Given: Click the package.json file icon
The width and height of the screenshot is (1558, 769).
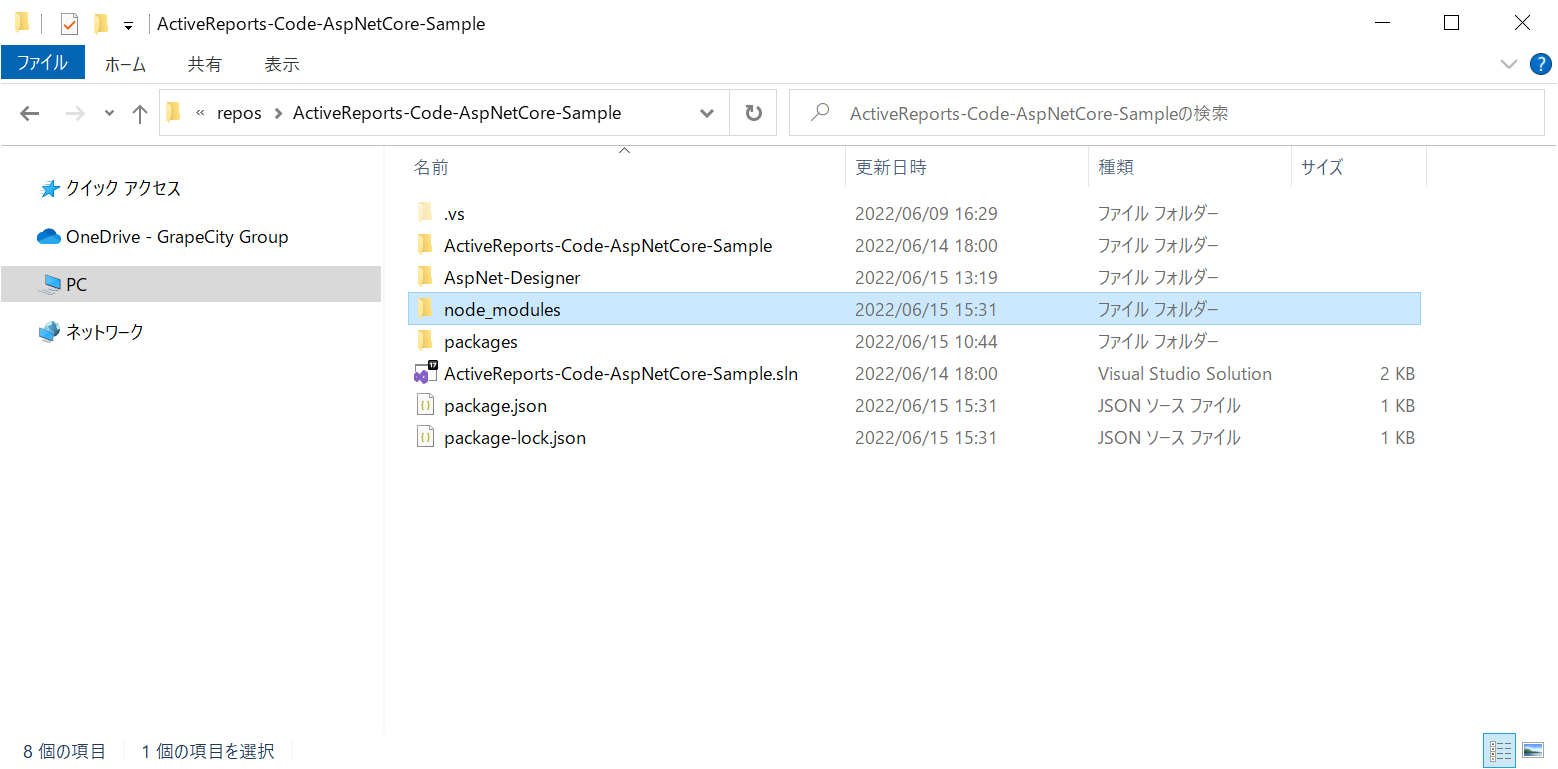Looking at the screenshot, I should (425, 405).
